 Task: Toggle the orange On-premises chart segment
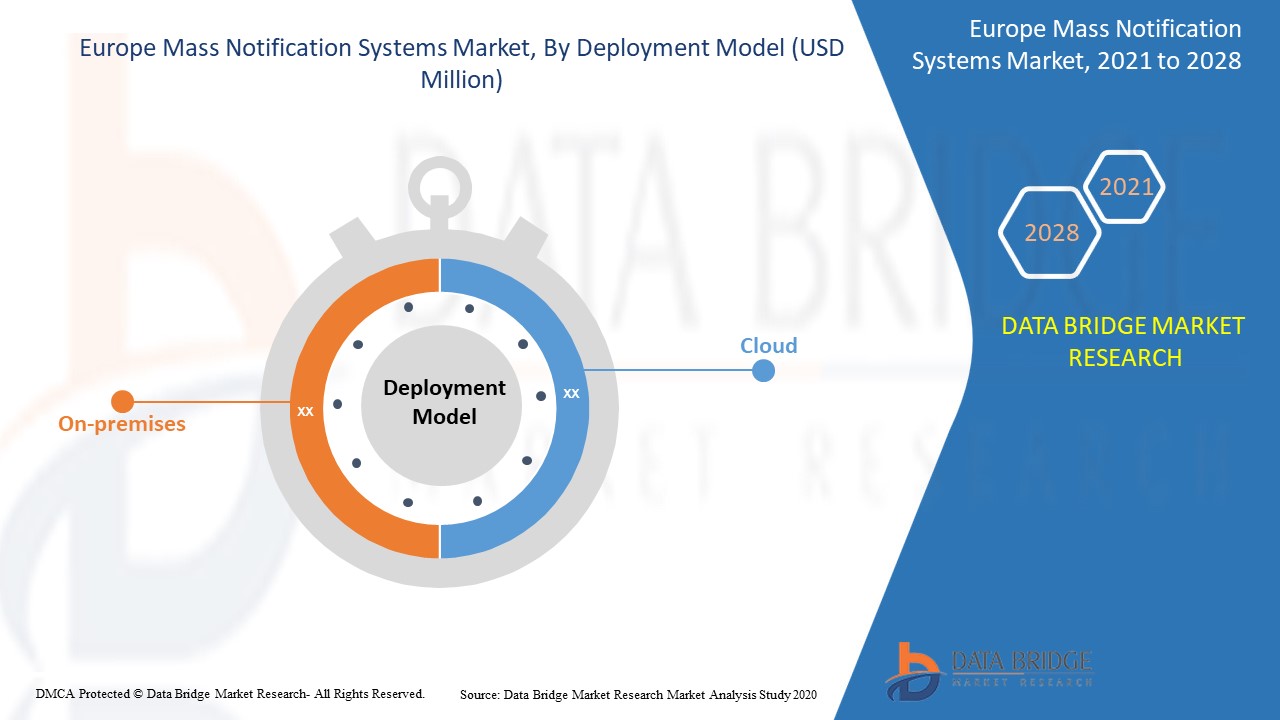(330, 300)
